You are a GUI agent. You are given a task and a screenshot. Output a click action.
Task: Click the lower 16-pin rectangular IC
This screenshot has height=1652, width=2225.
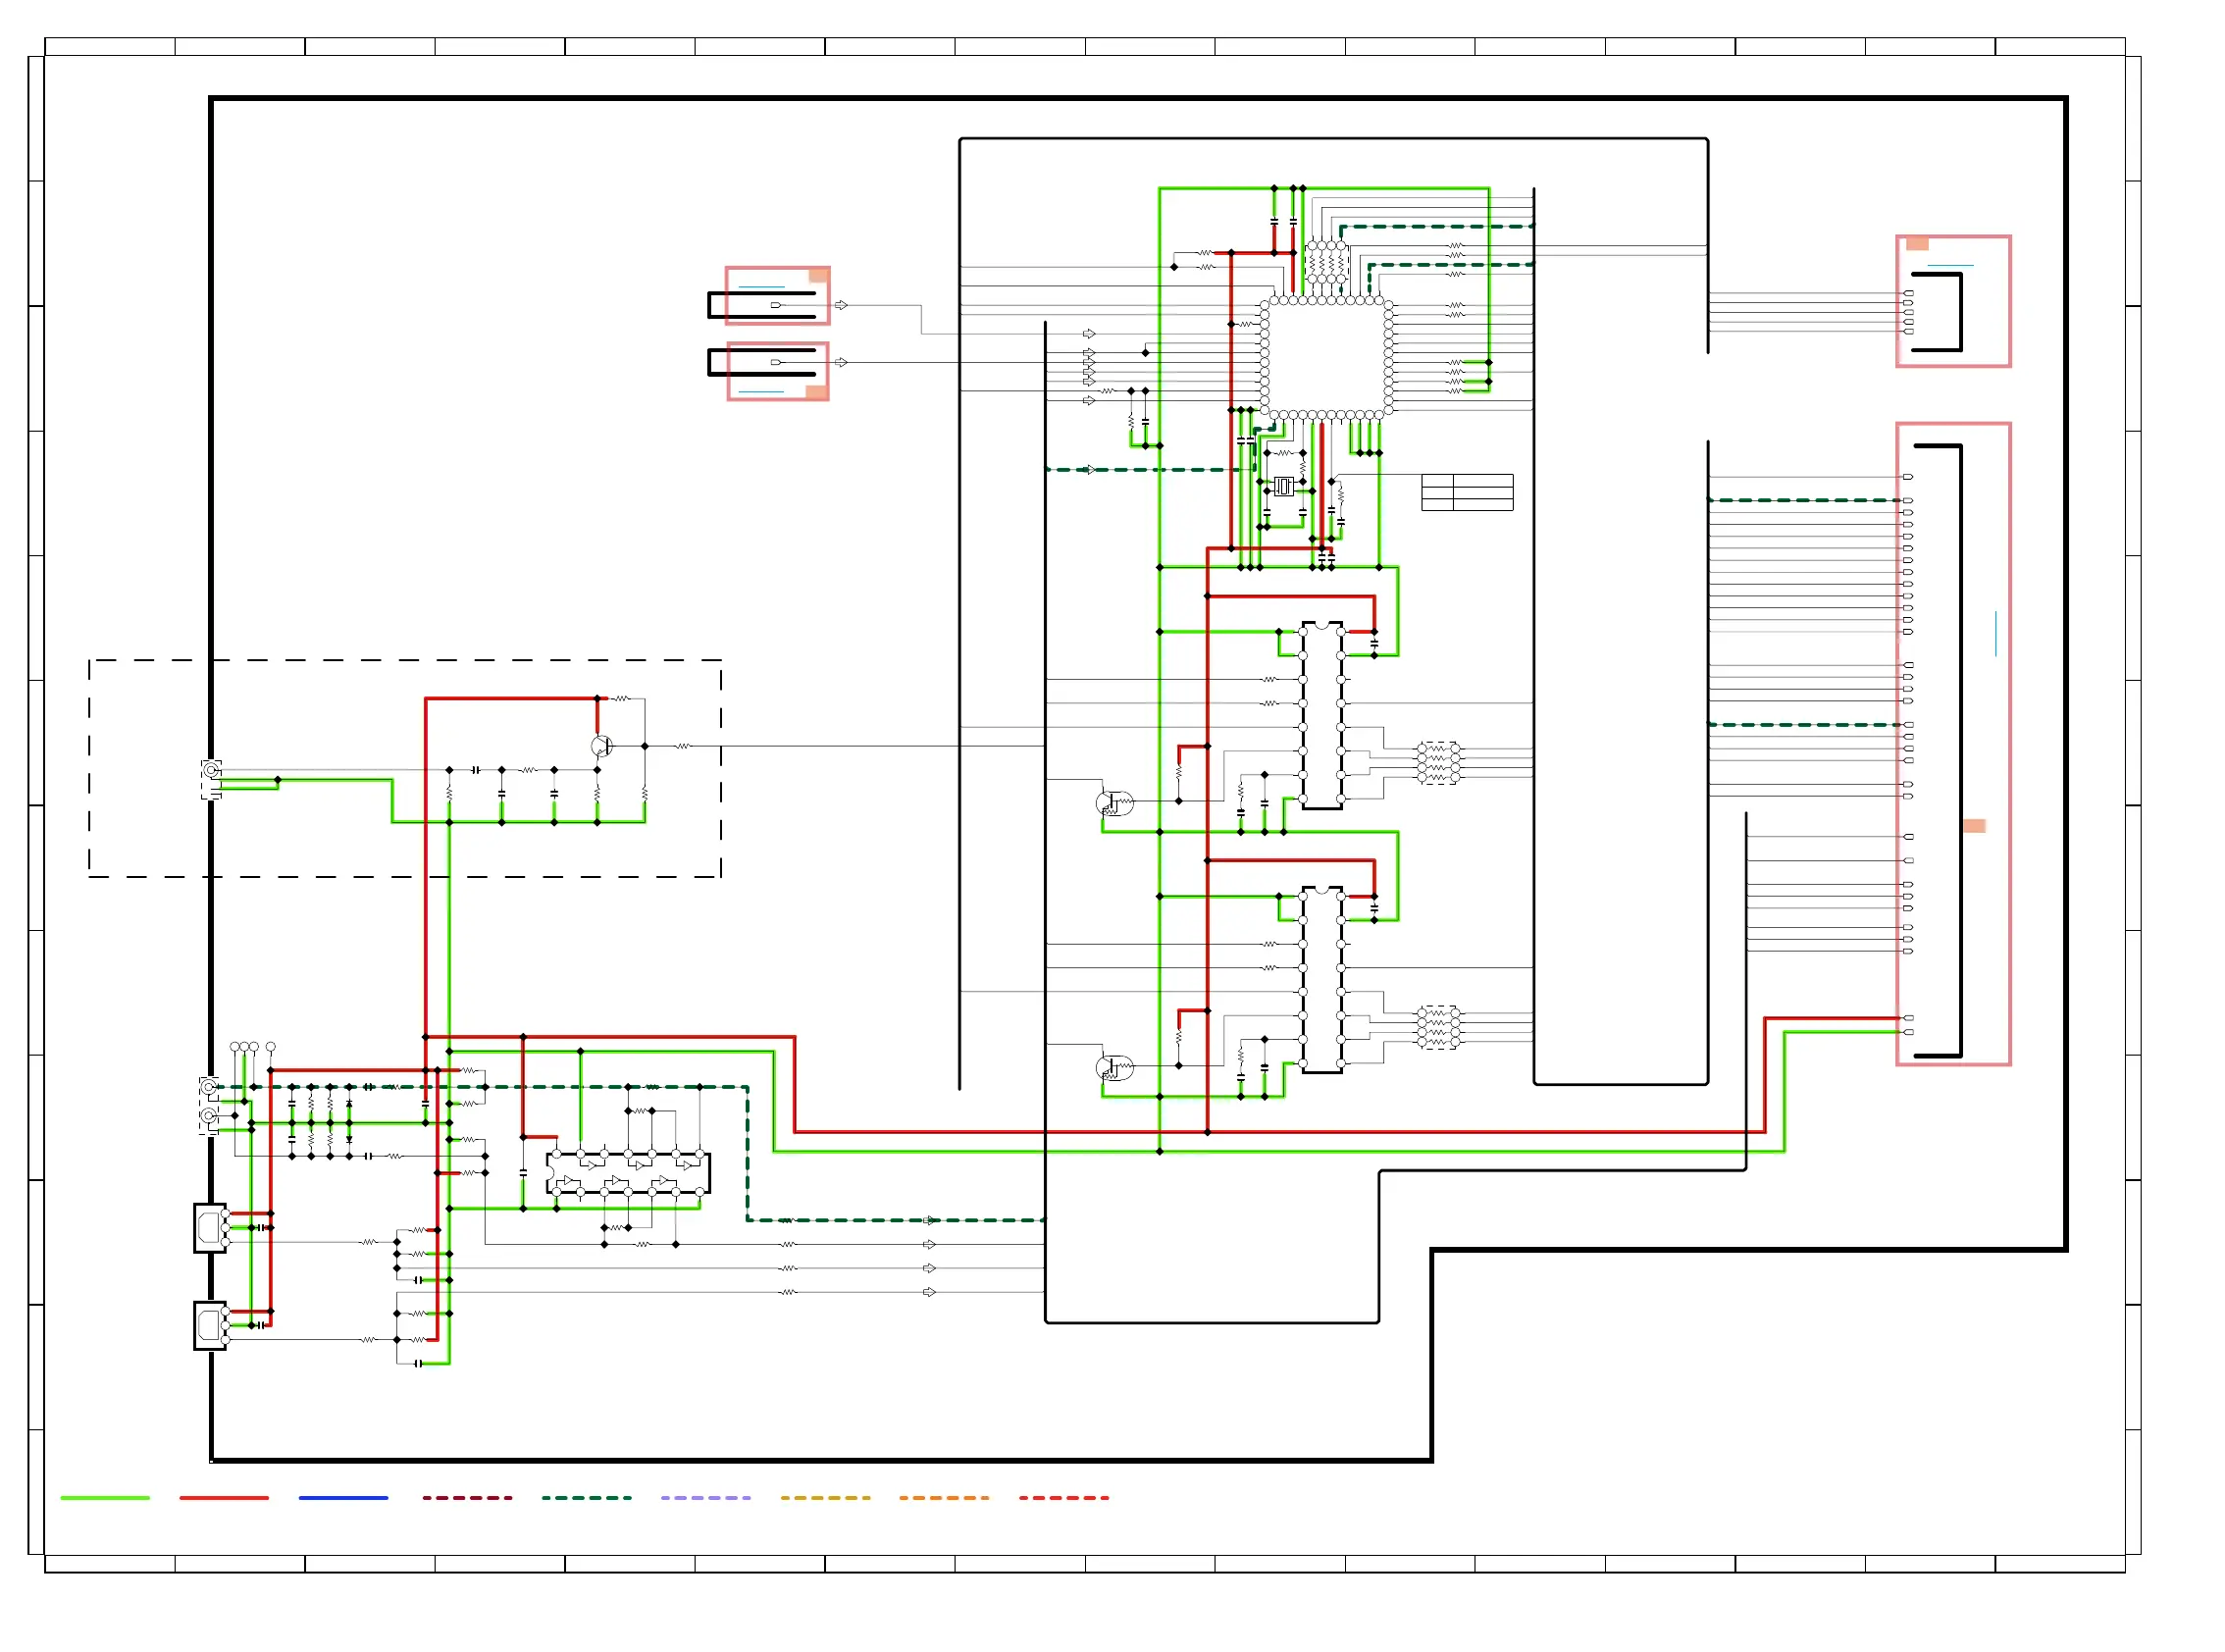click(1321, 980)
